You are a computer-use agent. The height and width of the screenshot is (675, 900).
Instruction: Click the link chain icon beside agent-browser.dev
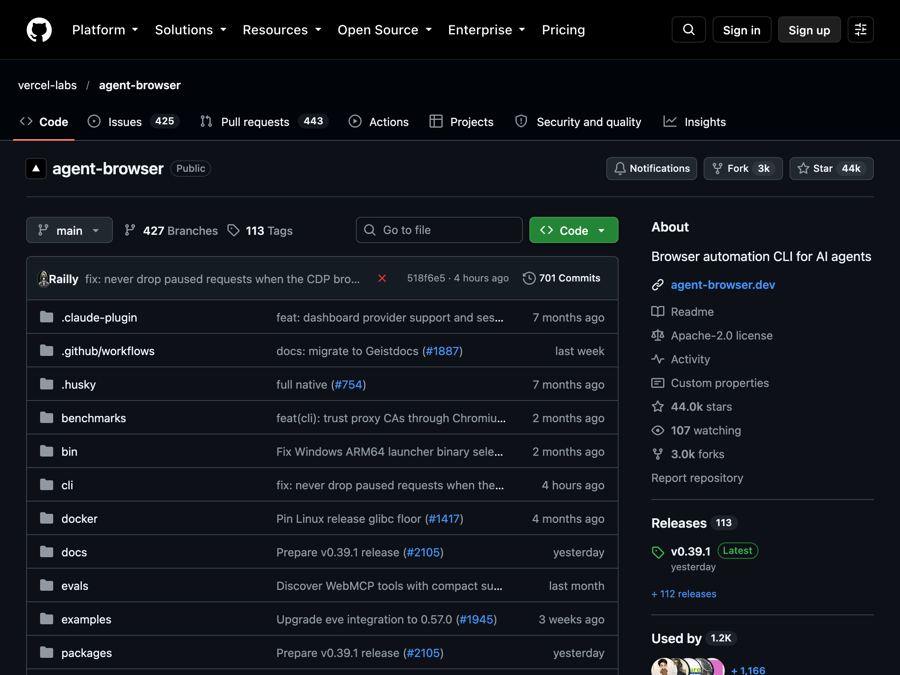658,285
